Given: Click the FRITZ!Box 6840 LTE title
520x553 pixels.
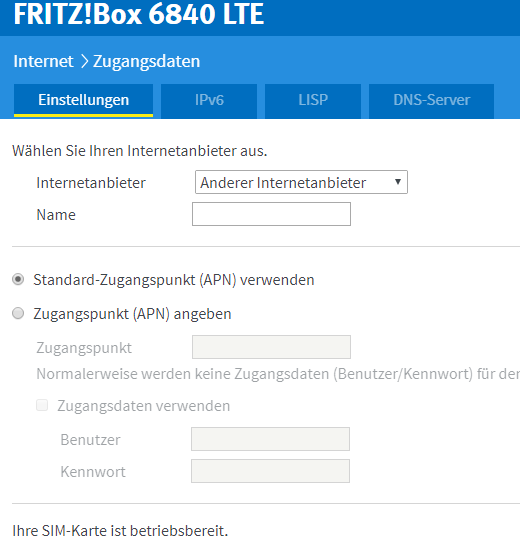Looking at the screenshot, I should pyautogui.click(x=139, y=14).
